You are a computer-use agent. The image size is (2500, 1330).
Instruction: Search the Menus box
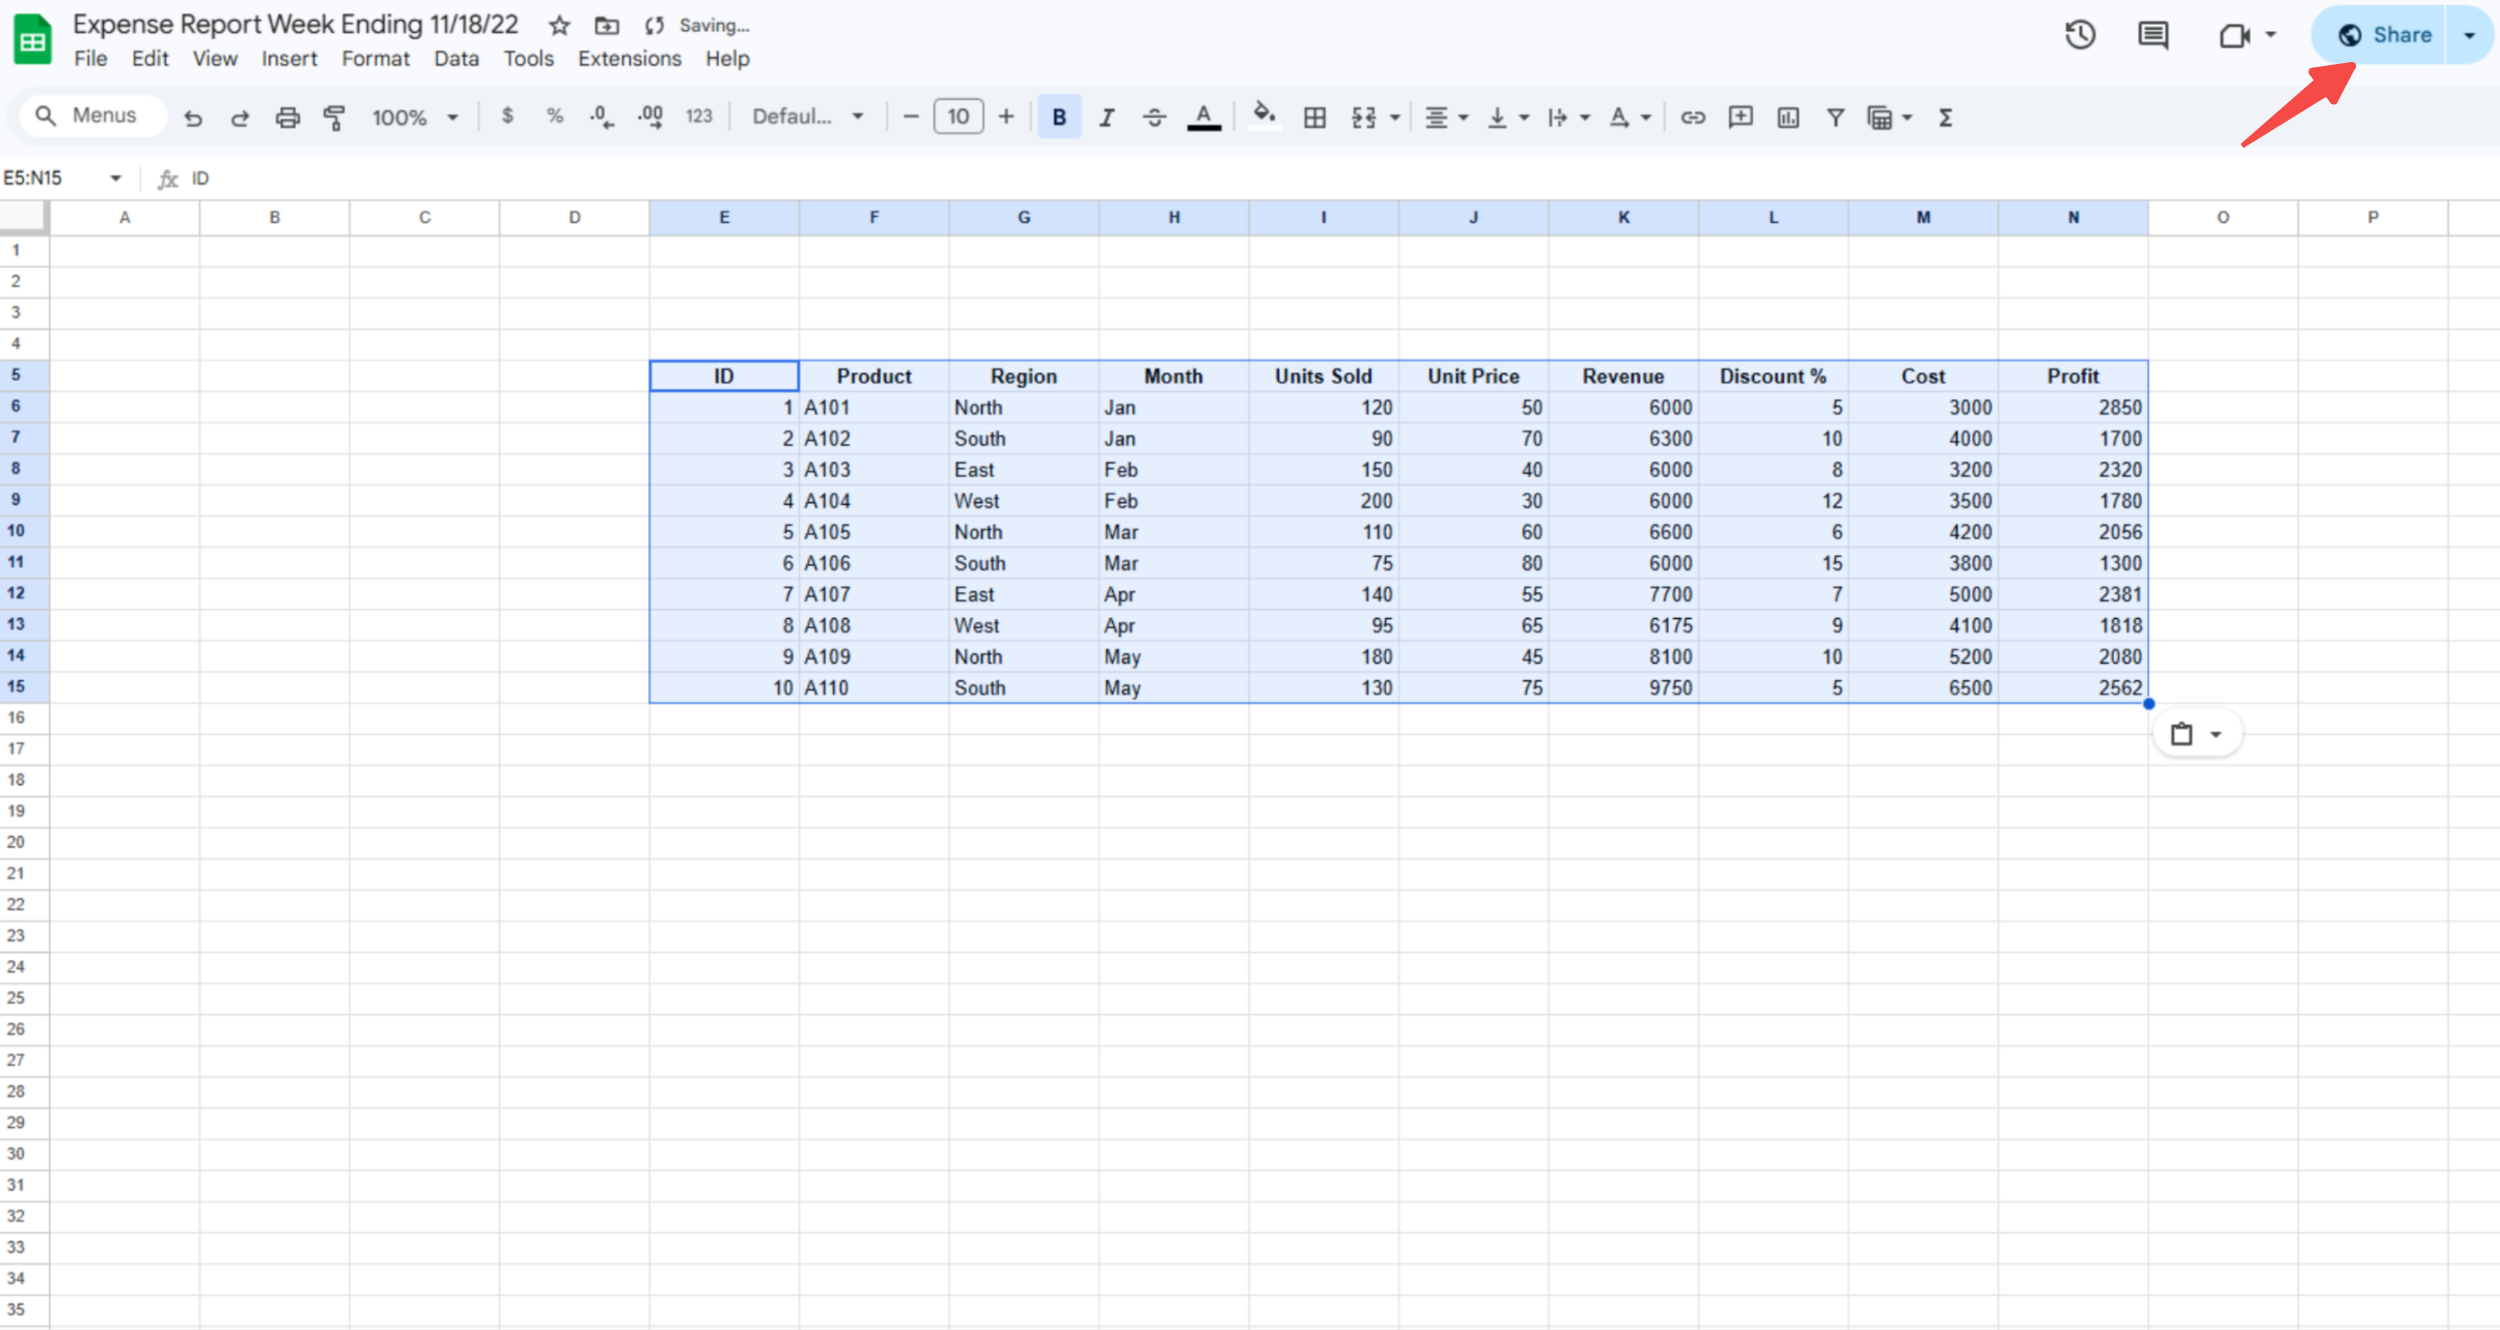click(92, 116)
